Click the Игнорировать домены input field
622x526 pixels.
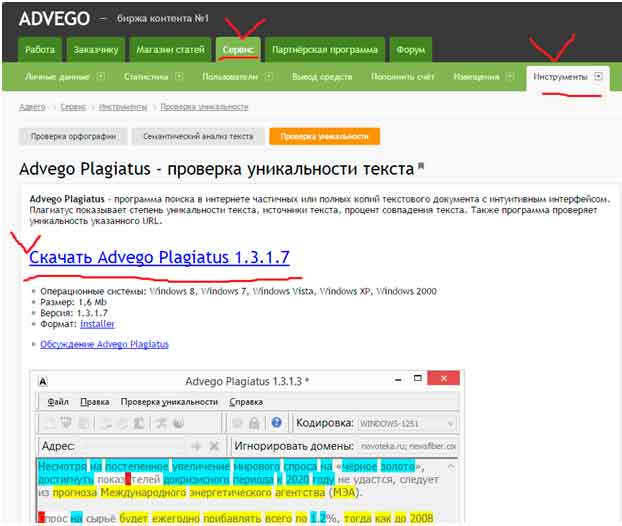click(407, 446)
